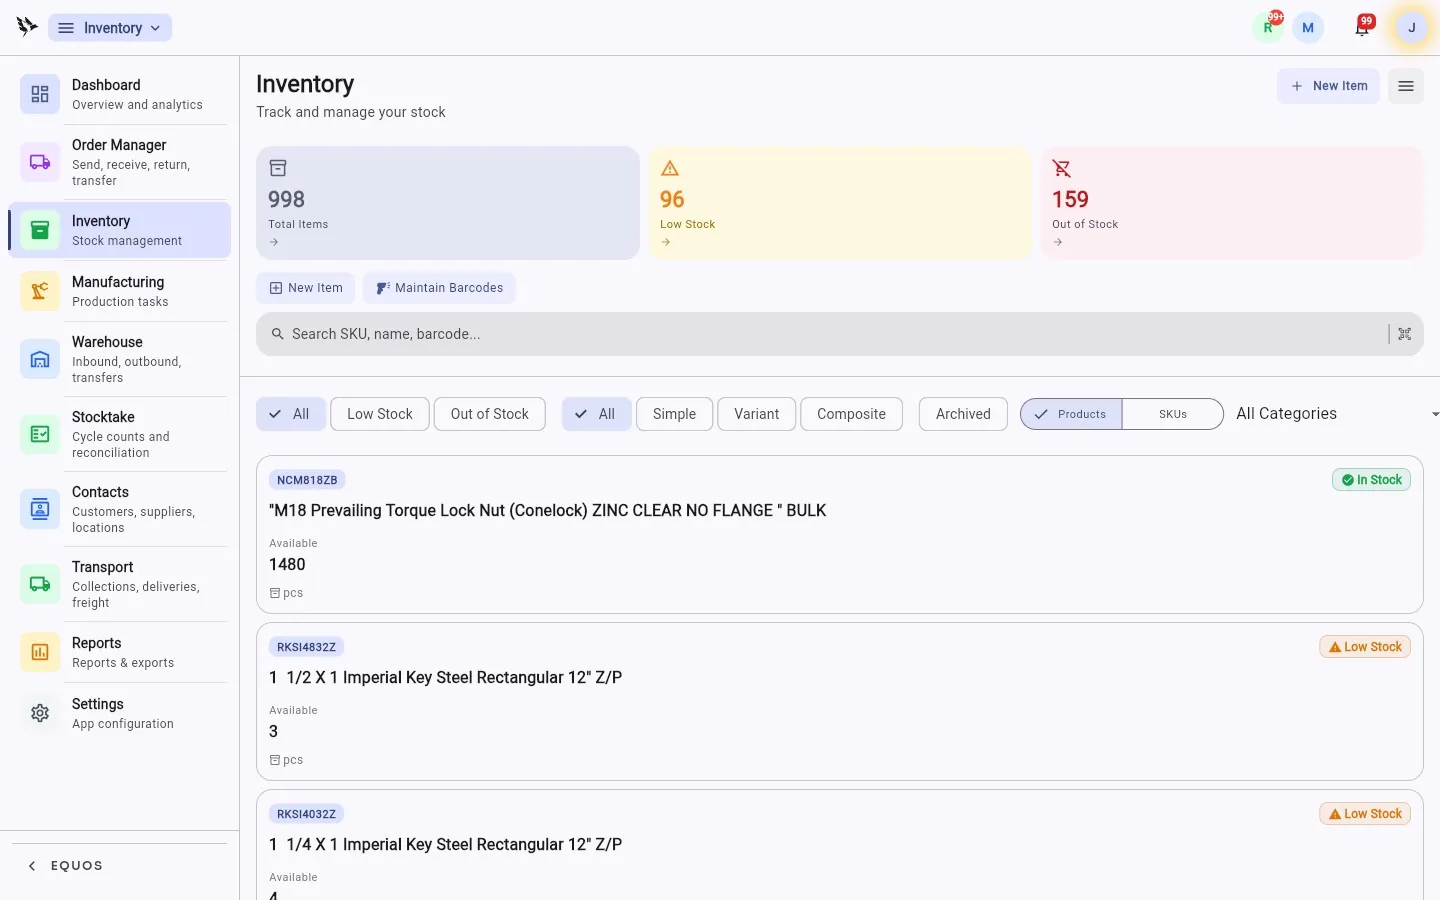1440x900 pixels.
Task: Click the In Stock status badge
Action: tap(1372, 480)
